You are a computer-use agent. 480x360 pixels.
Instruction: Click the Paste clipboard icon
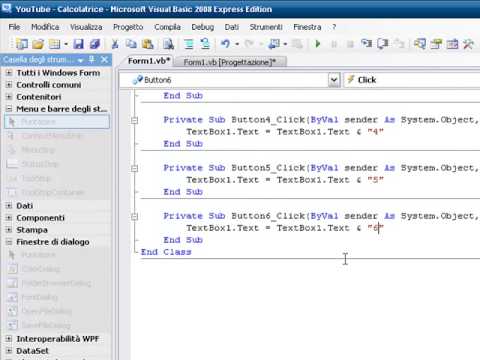[148, 44]
